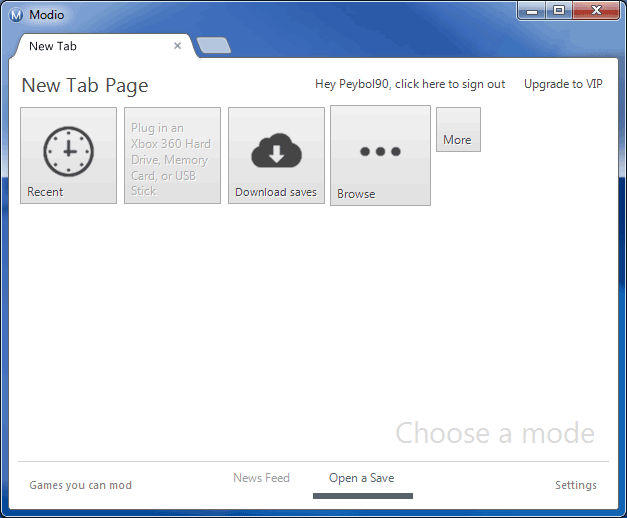
Task: Maximize the Modio window
Action: [558, 11]
